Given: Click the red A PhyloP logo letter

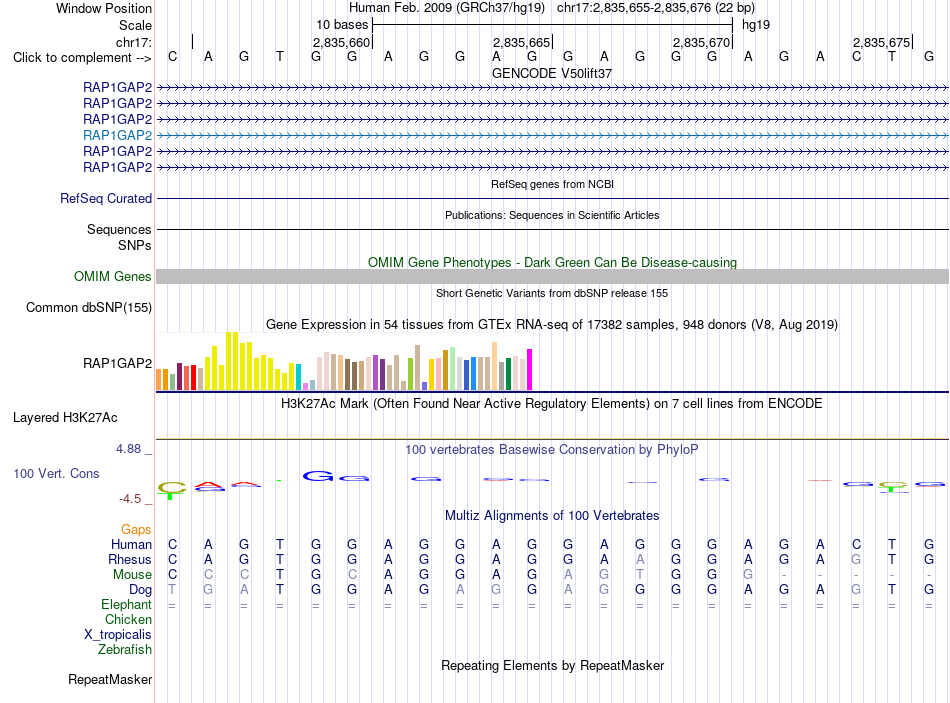Looking at the screenshot, I should 208,485.
